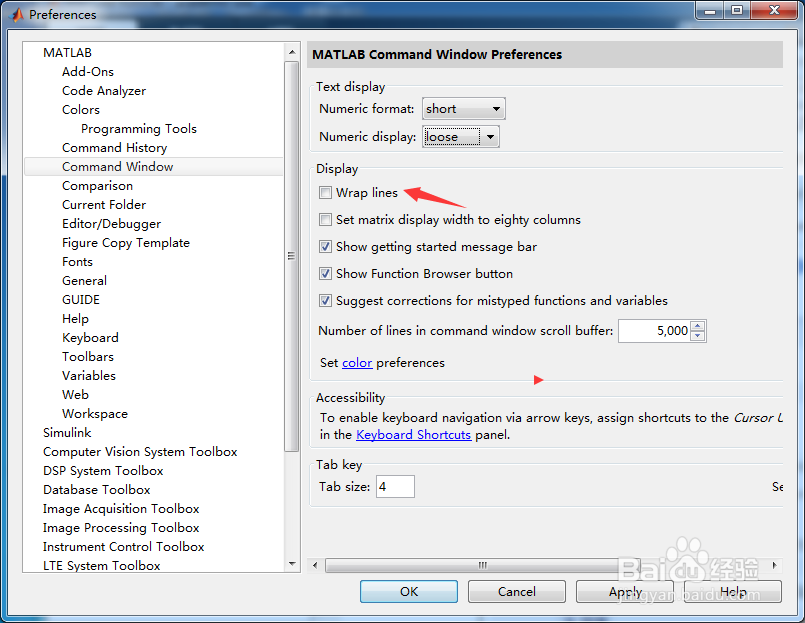
Task: Select Figure Copy Template preferences
Action: coord(126,243)
